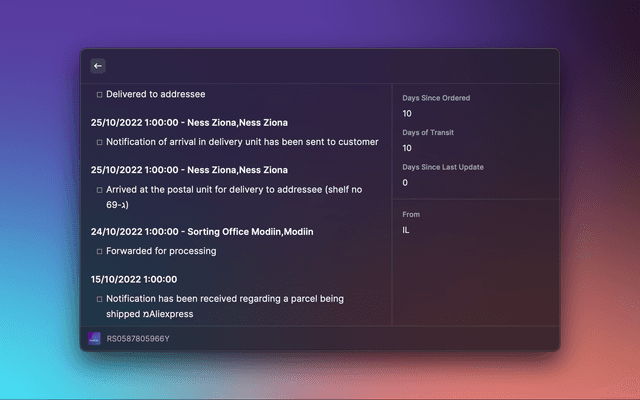
Task: Click 'Delivered to addressee' text
Action: click(155, 95)
